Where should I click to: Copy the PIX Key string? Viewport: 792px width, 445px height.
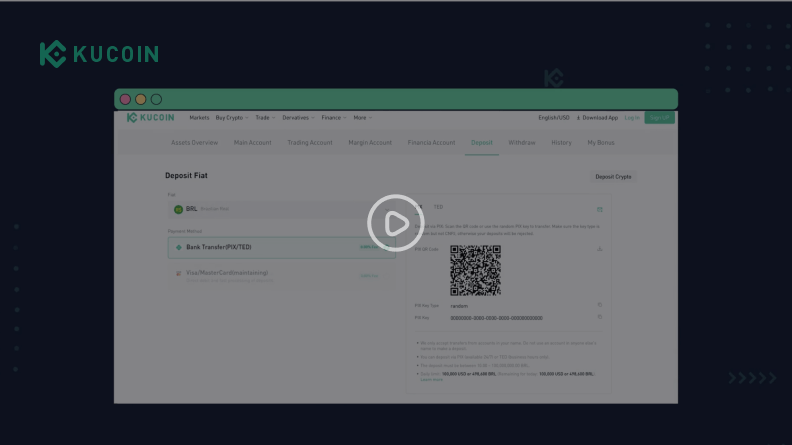click(600, 317)
